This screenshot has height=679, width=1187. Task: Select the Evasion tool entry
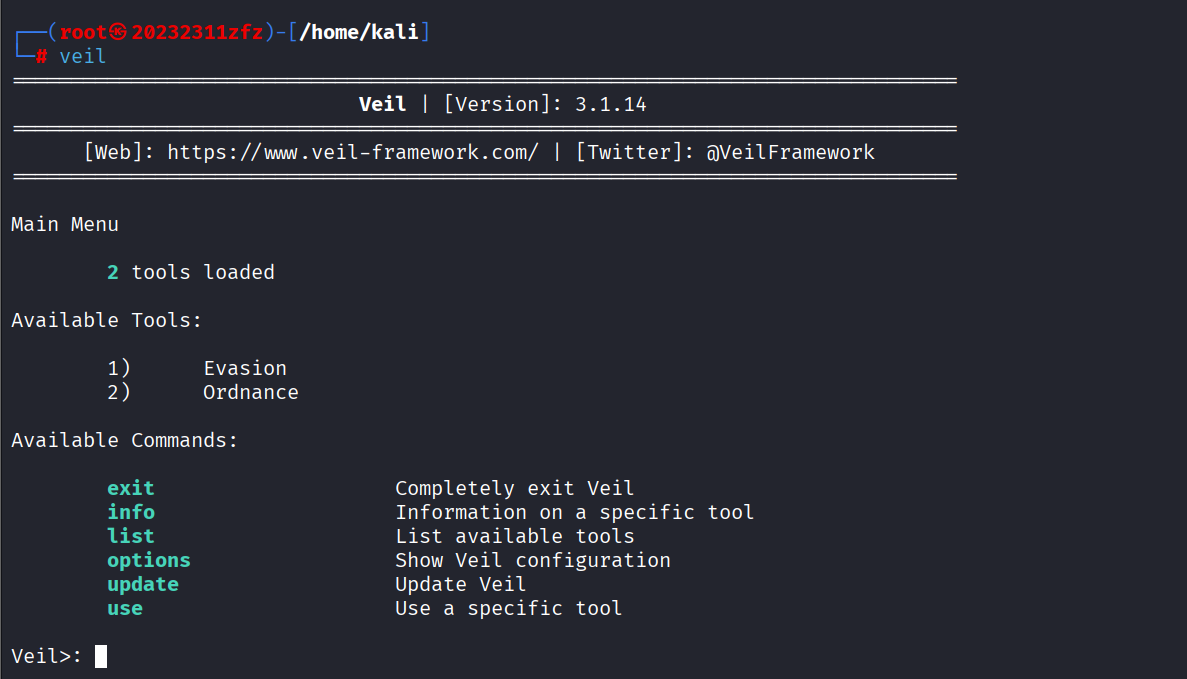point(245,368)
